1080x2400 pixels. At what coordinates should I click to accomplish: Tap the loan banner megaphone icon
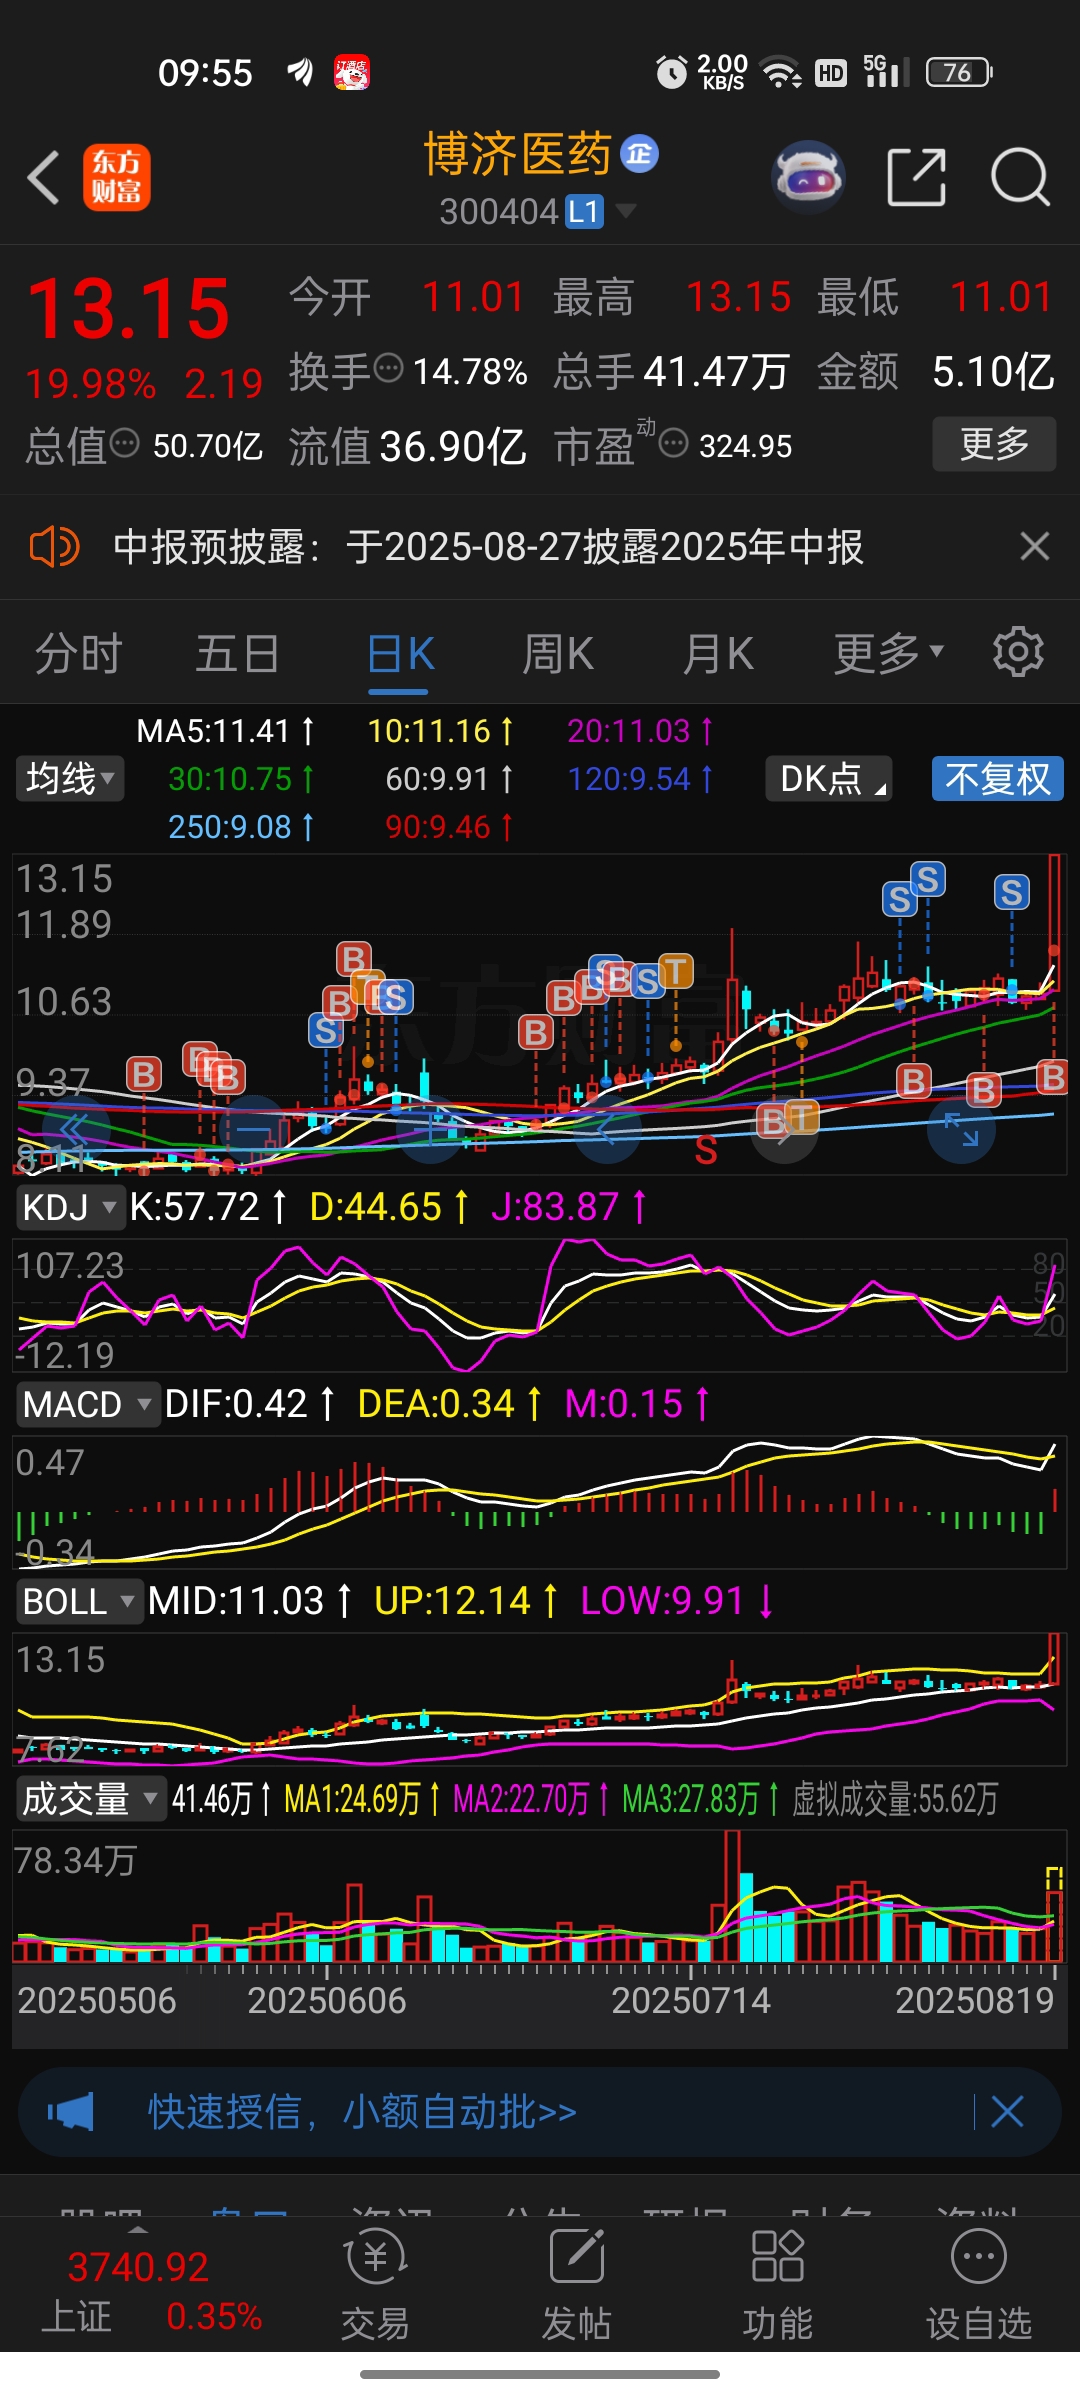(71, 2112)
